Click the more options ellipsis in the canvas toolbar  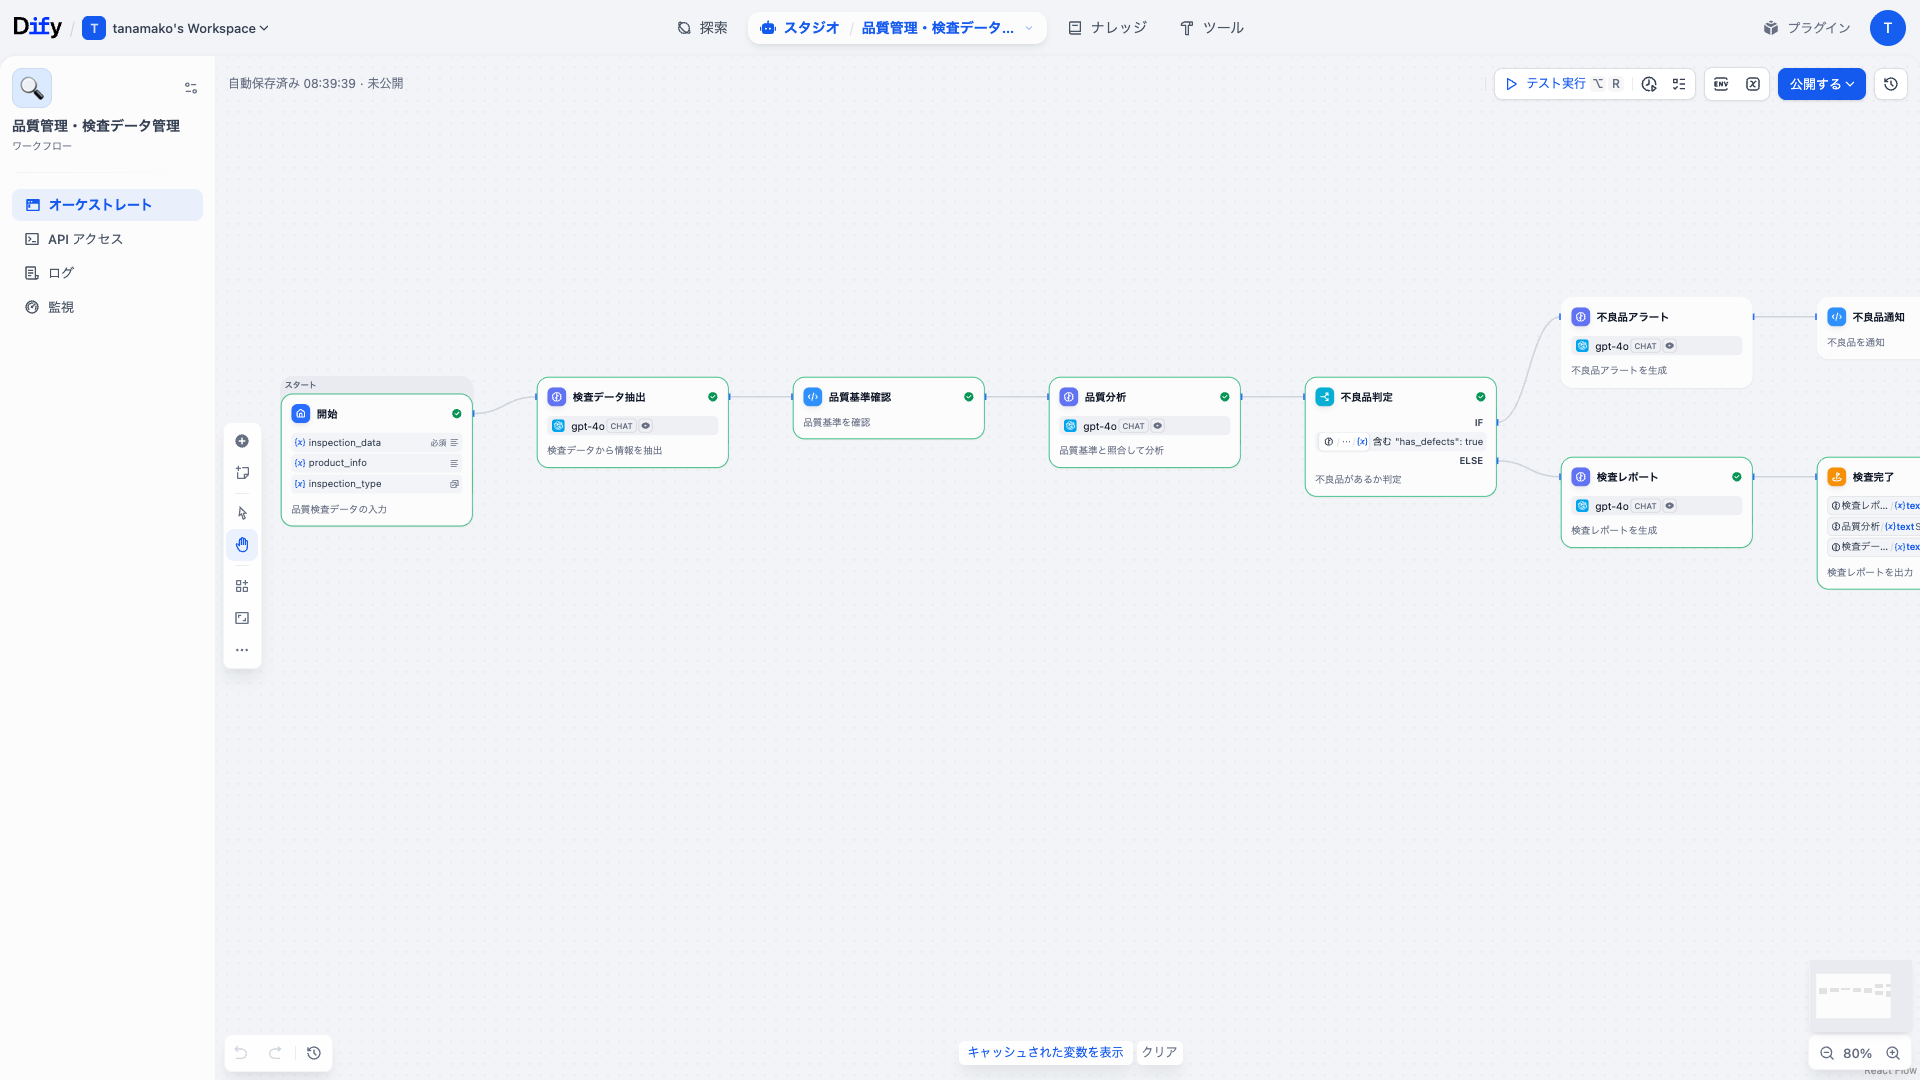242,649
